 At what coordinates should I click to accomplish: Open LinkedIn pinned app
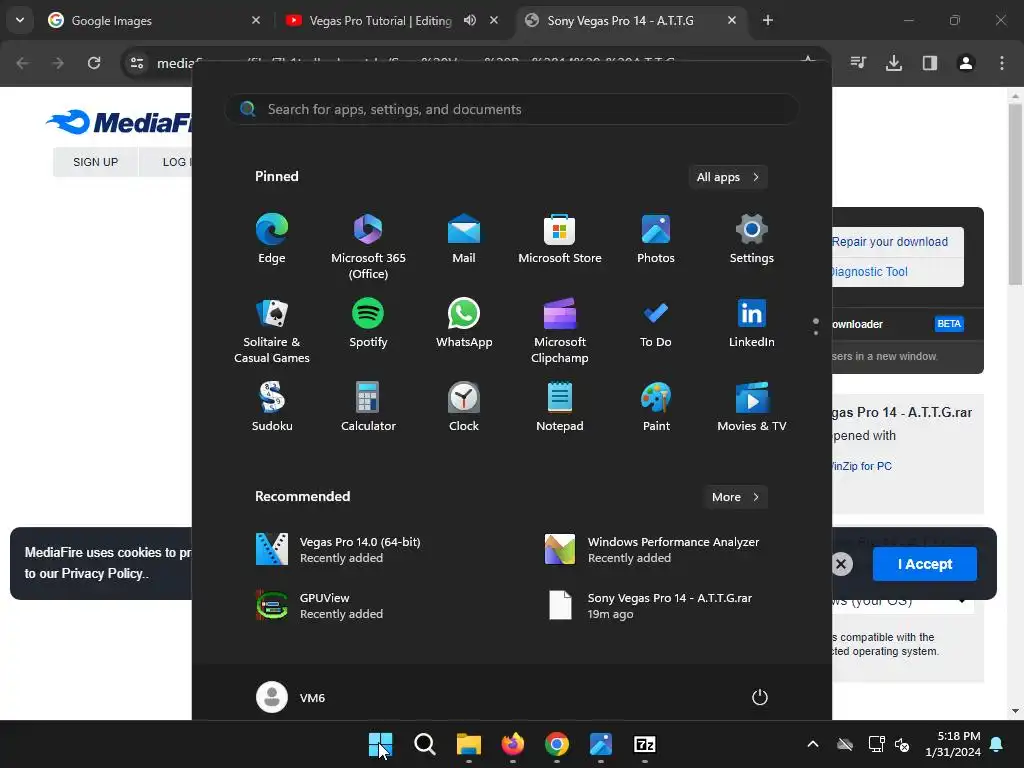point(752,323)
